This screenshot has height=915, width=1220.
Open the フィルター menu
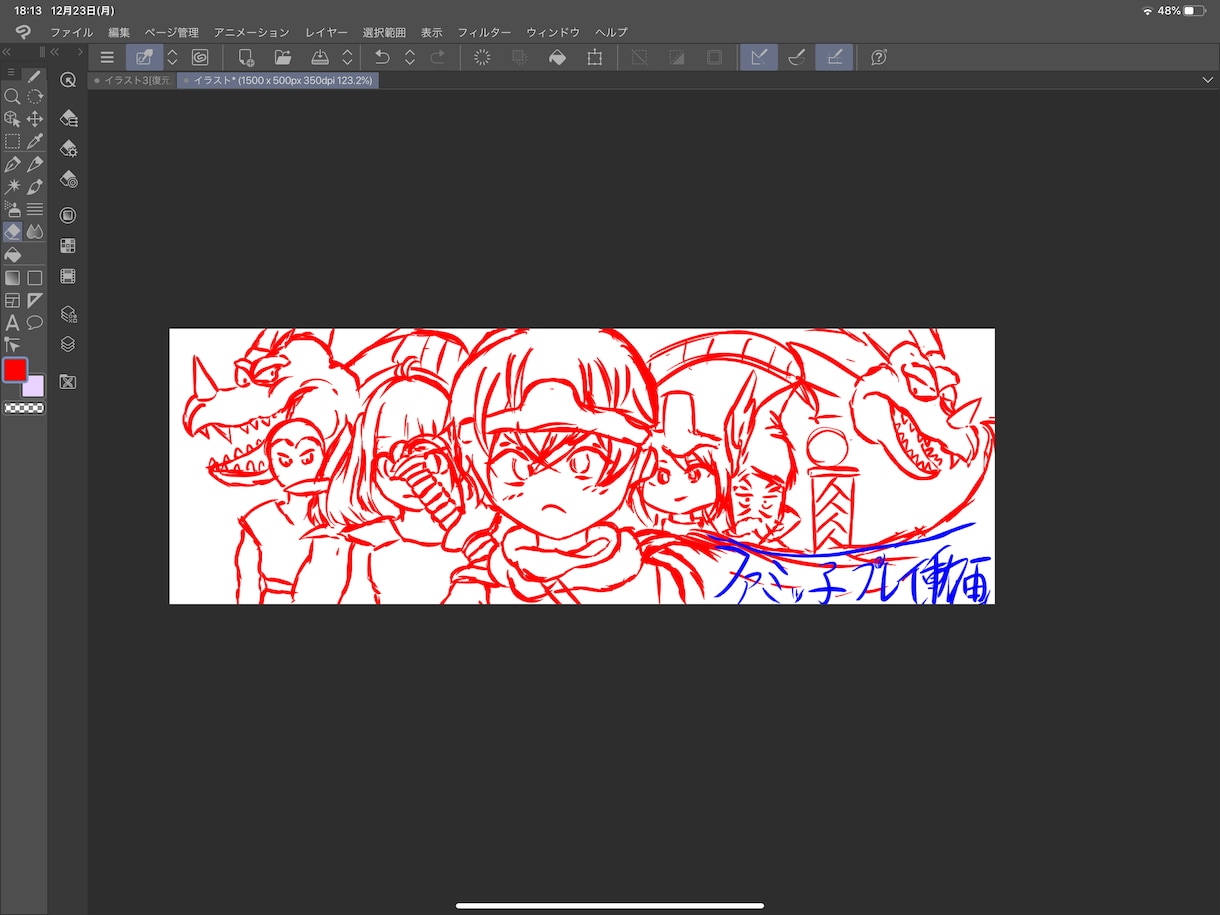tap(484, 33)
